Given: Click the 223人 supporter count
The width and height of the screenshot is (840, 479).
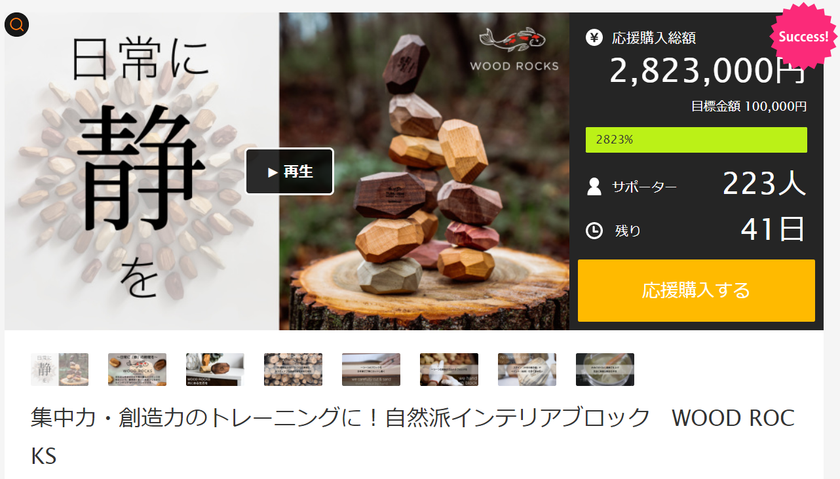Looking at the screenshot, I should (764, 184).
